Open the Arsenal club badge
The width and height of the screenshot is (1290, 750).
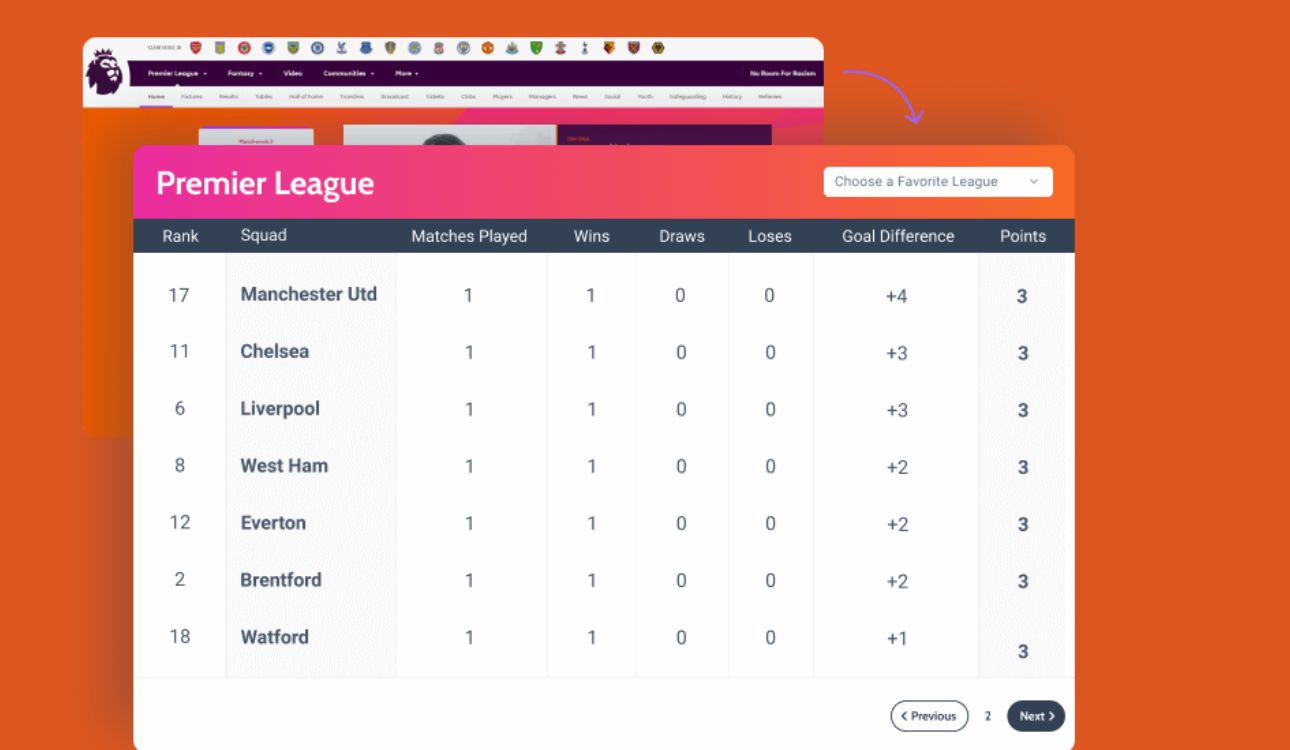[x=195, y=48]
